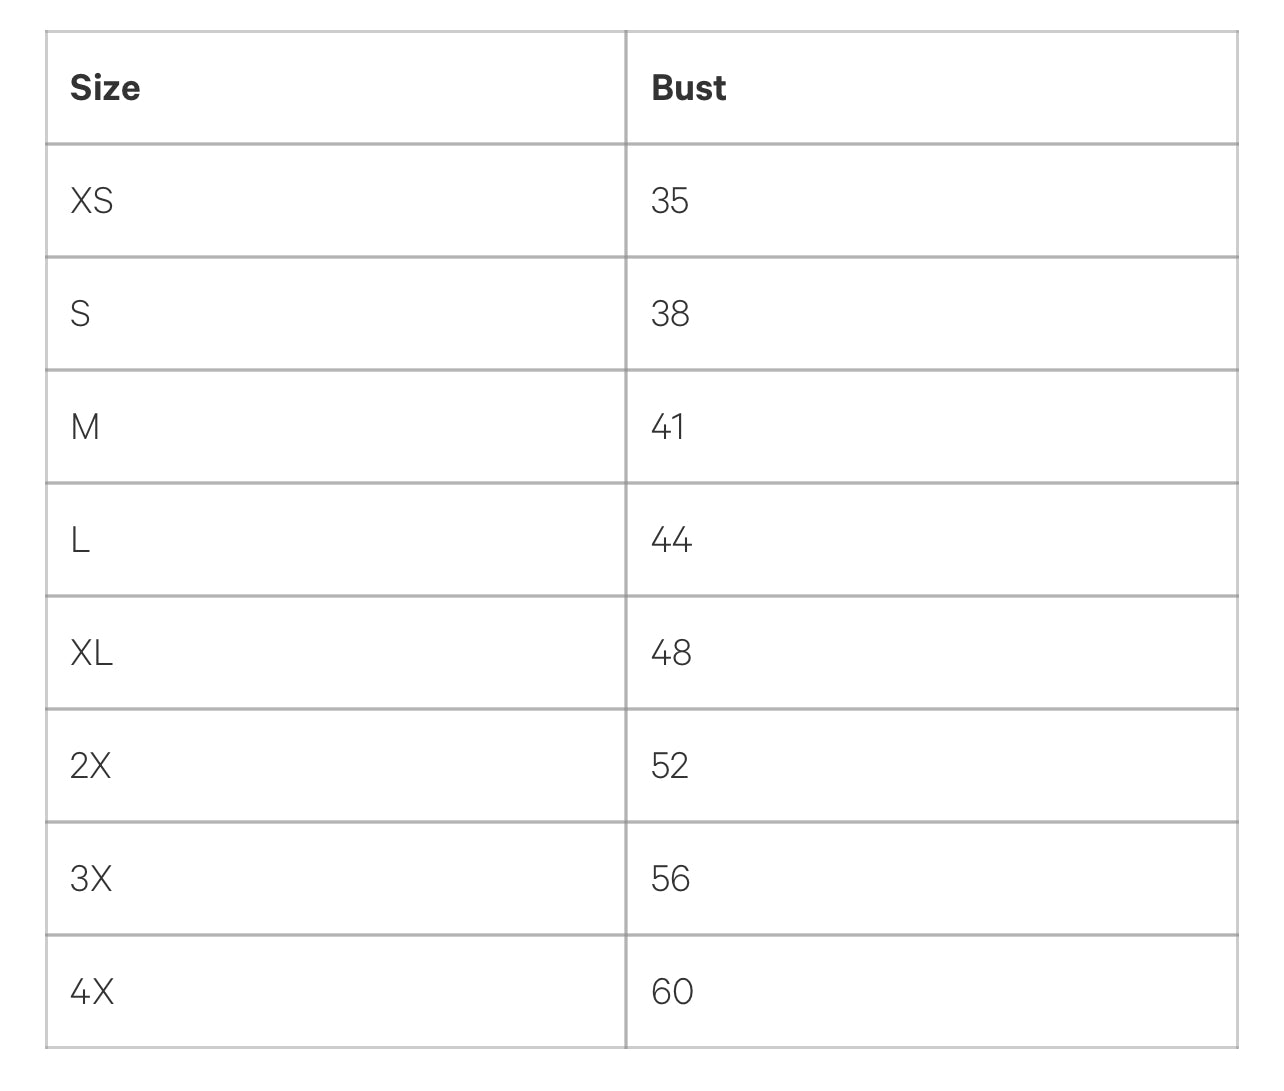Click the Size column header
Image resolution: width=1284 pixels, height=1091 pixels.
tap(105, 88)
